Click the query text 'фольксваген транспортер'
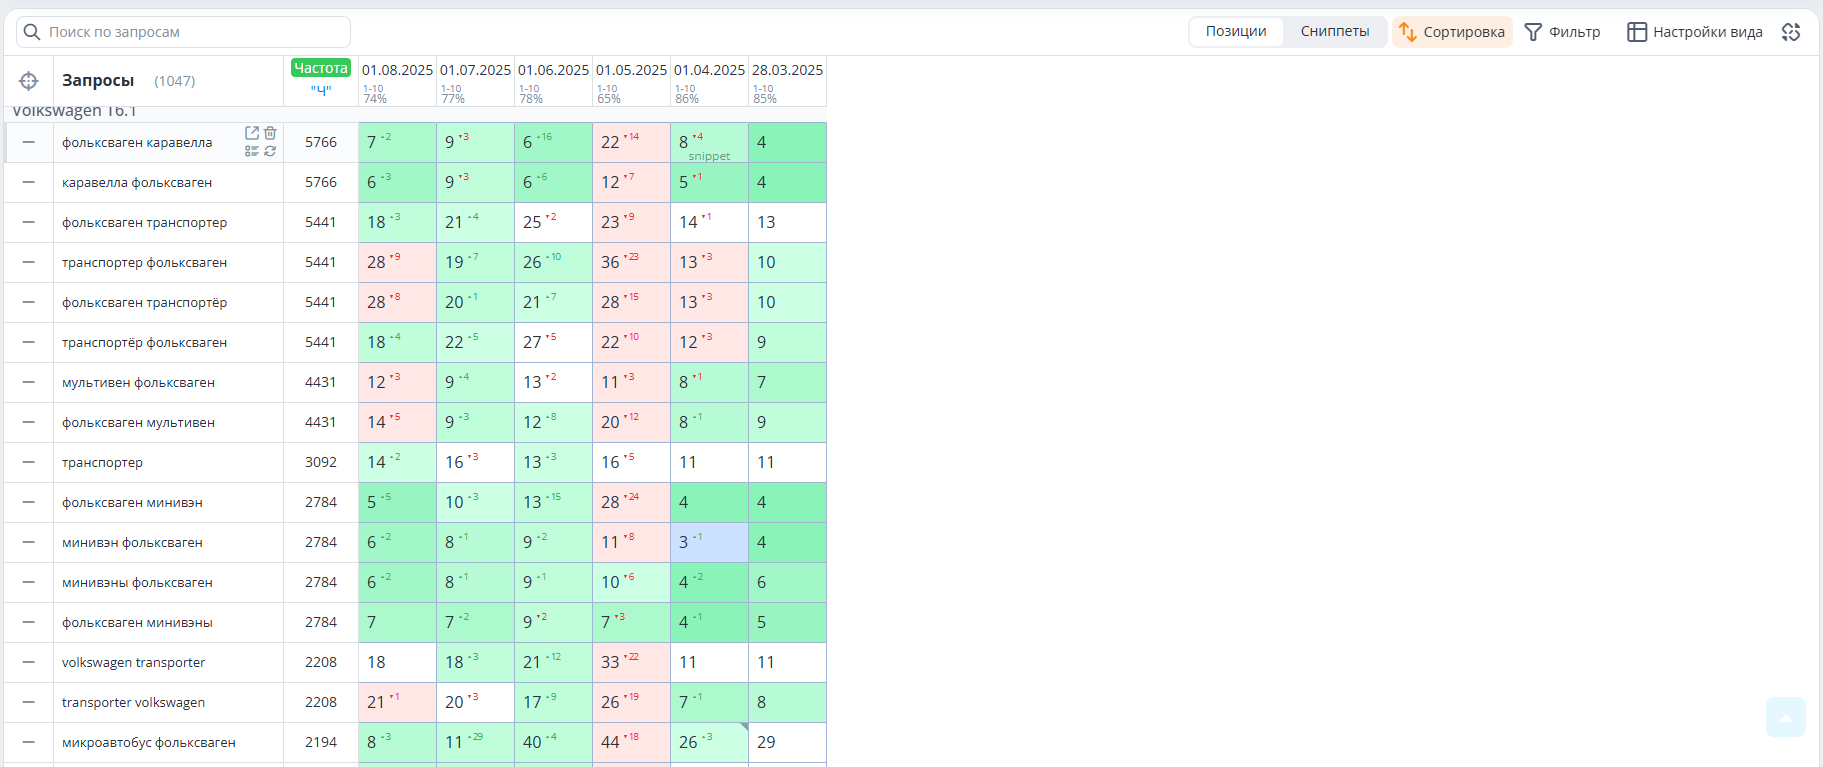 144,222
